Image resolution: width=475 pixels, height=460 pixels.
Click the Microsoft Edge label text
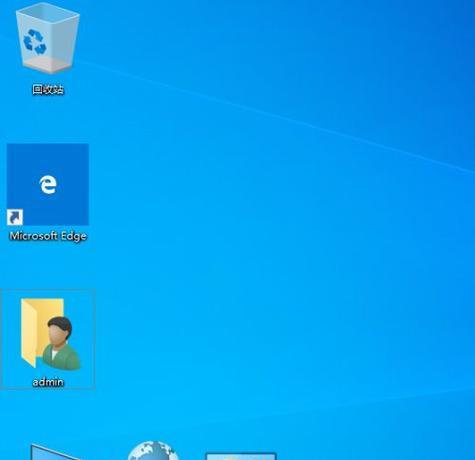(48, 236)
